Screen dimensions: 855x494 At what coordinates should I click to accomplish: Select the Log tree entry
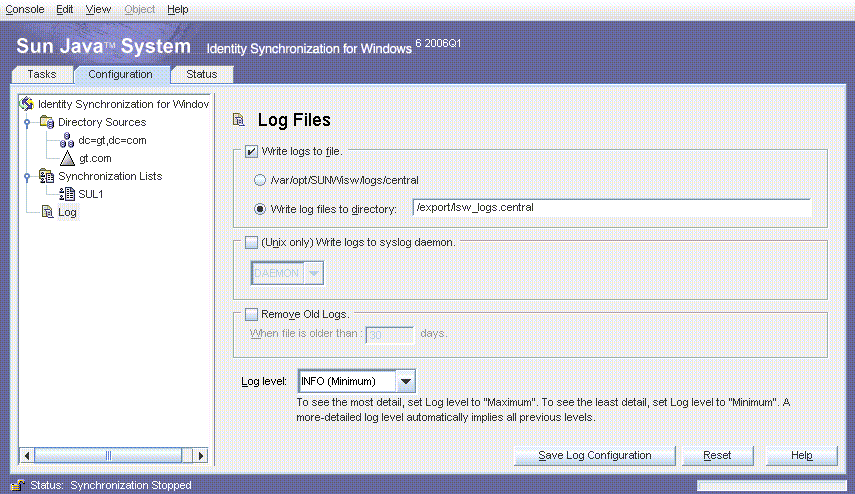(x=67, y=212)
